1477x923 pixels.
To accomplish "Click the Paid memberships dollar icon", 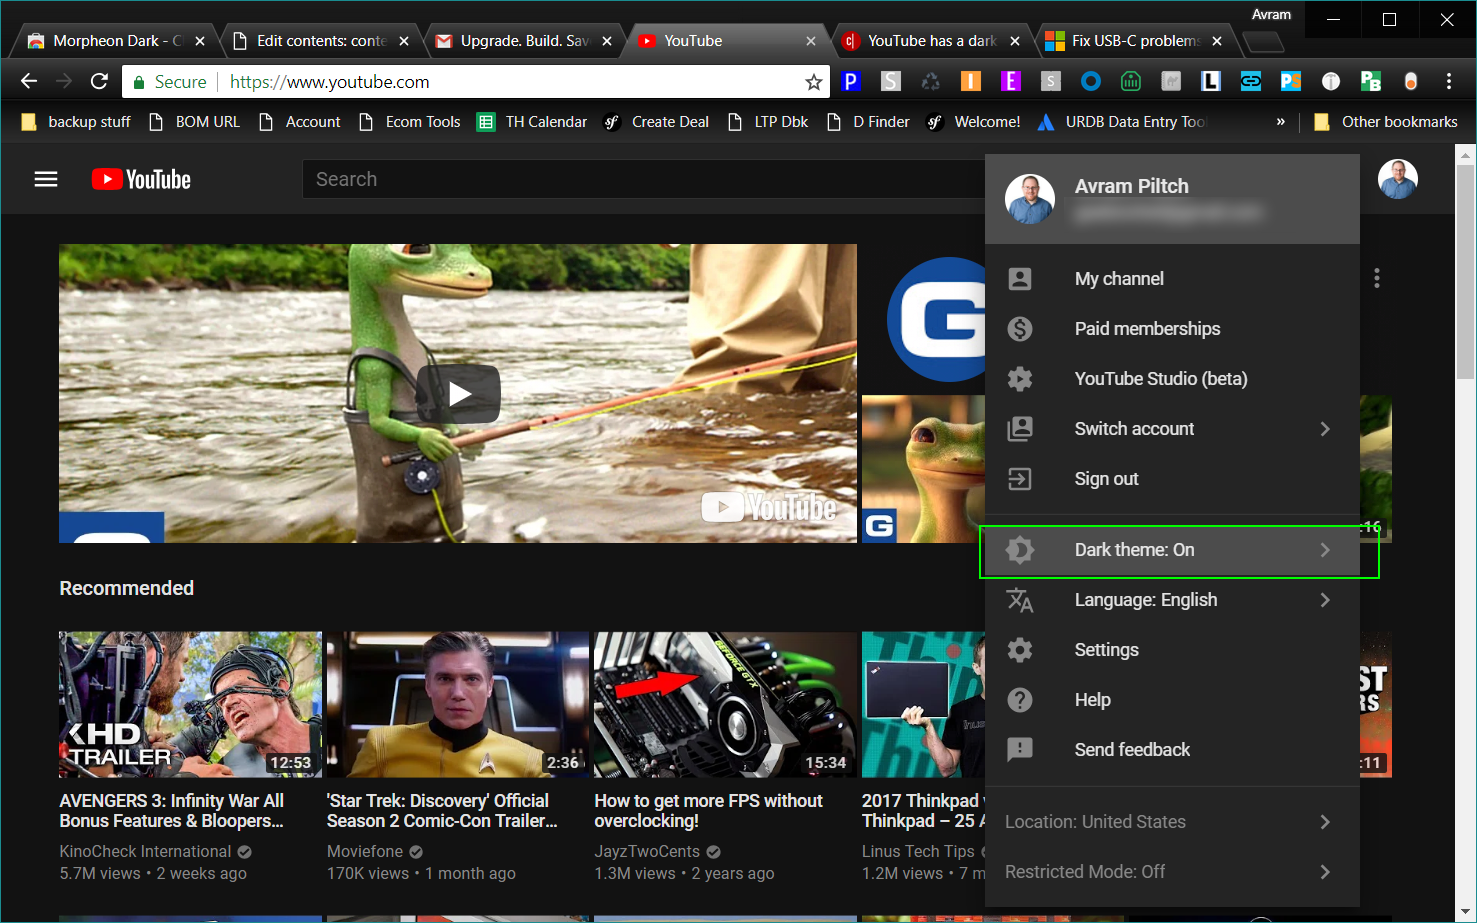I will [1020, 329].
